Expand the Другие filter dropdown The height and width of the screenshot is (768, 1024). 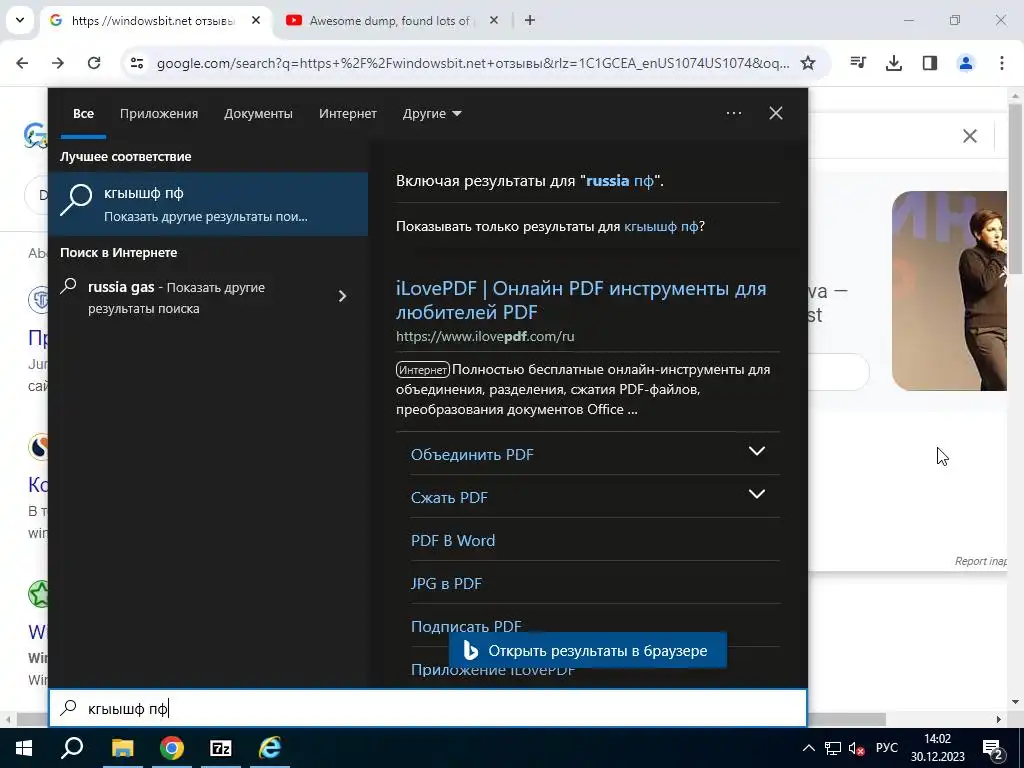tap(432, 114)
